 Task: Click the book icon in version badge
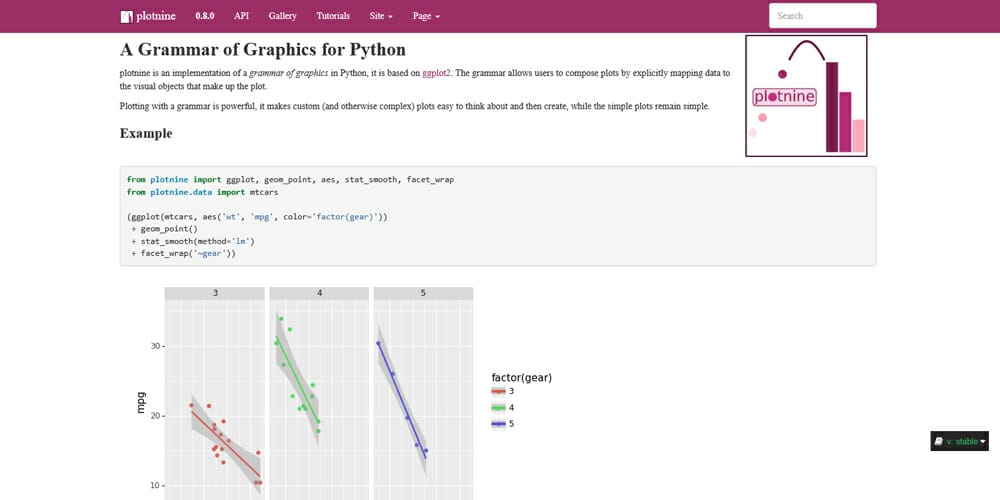[939, 441]
